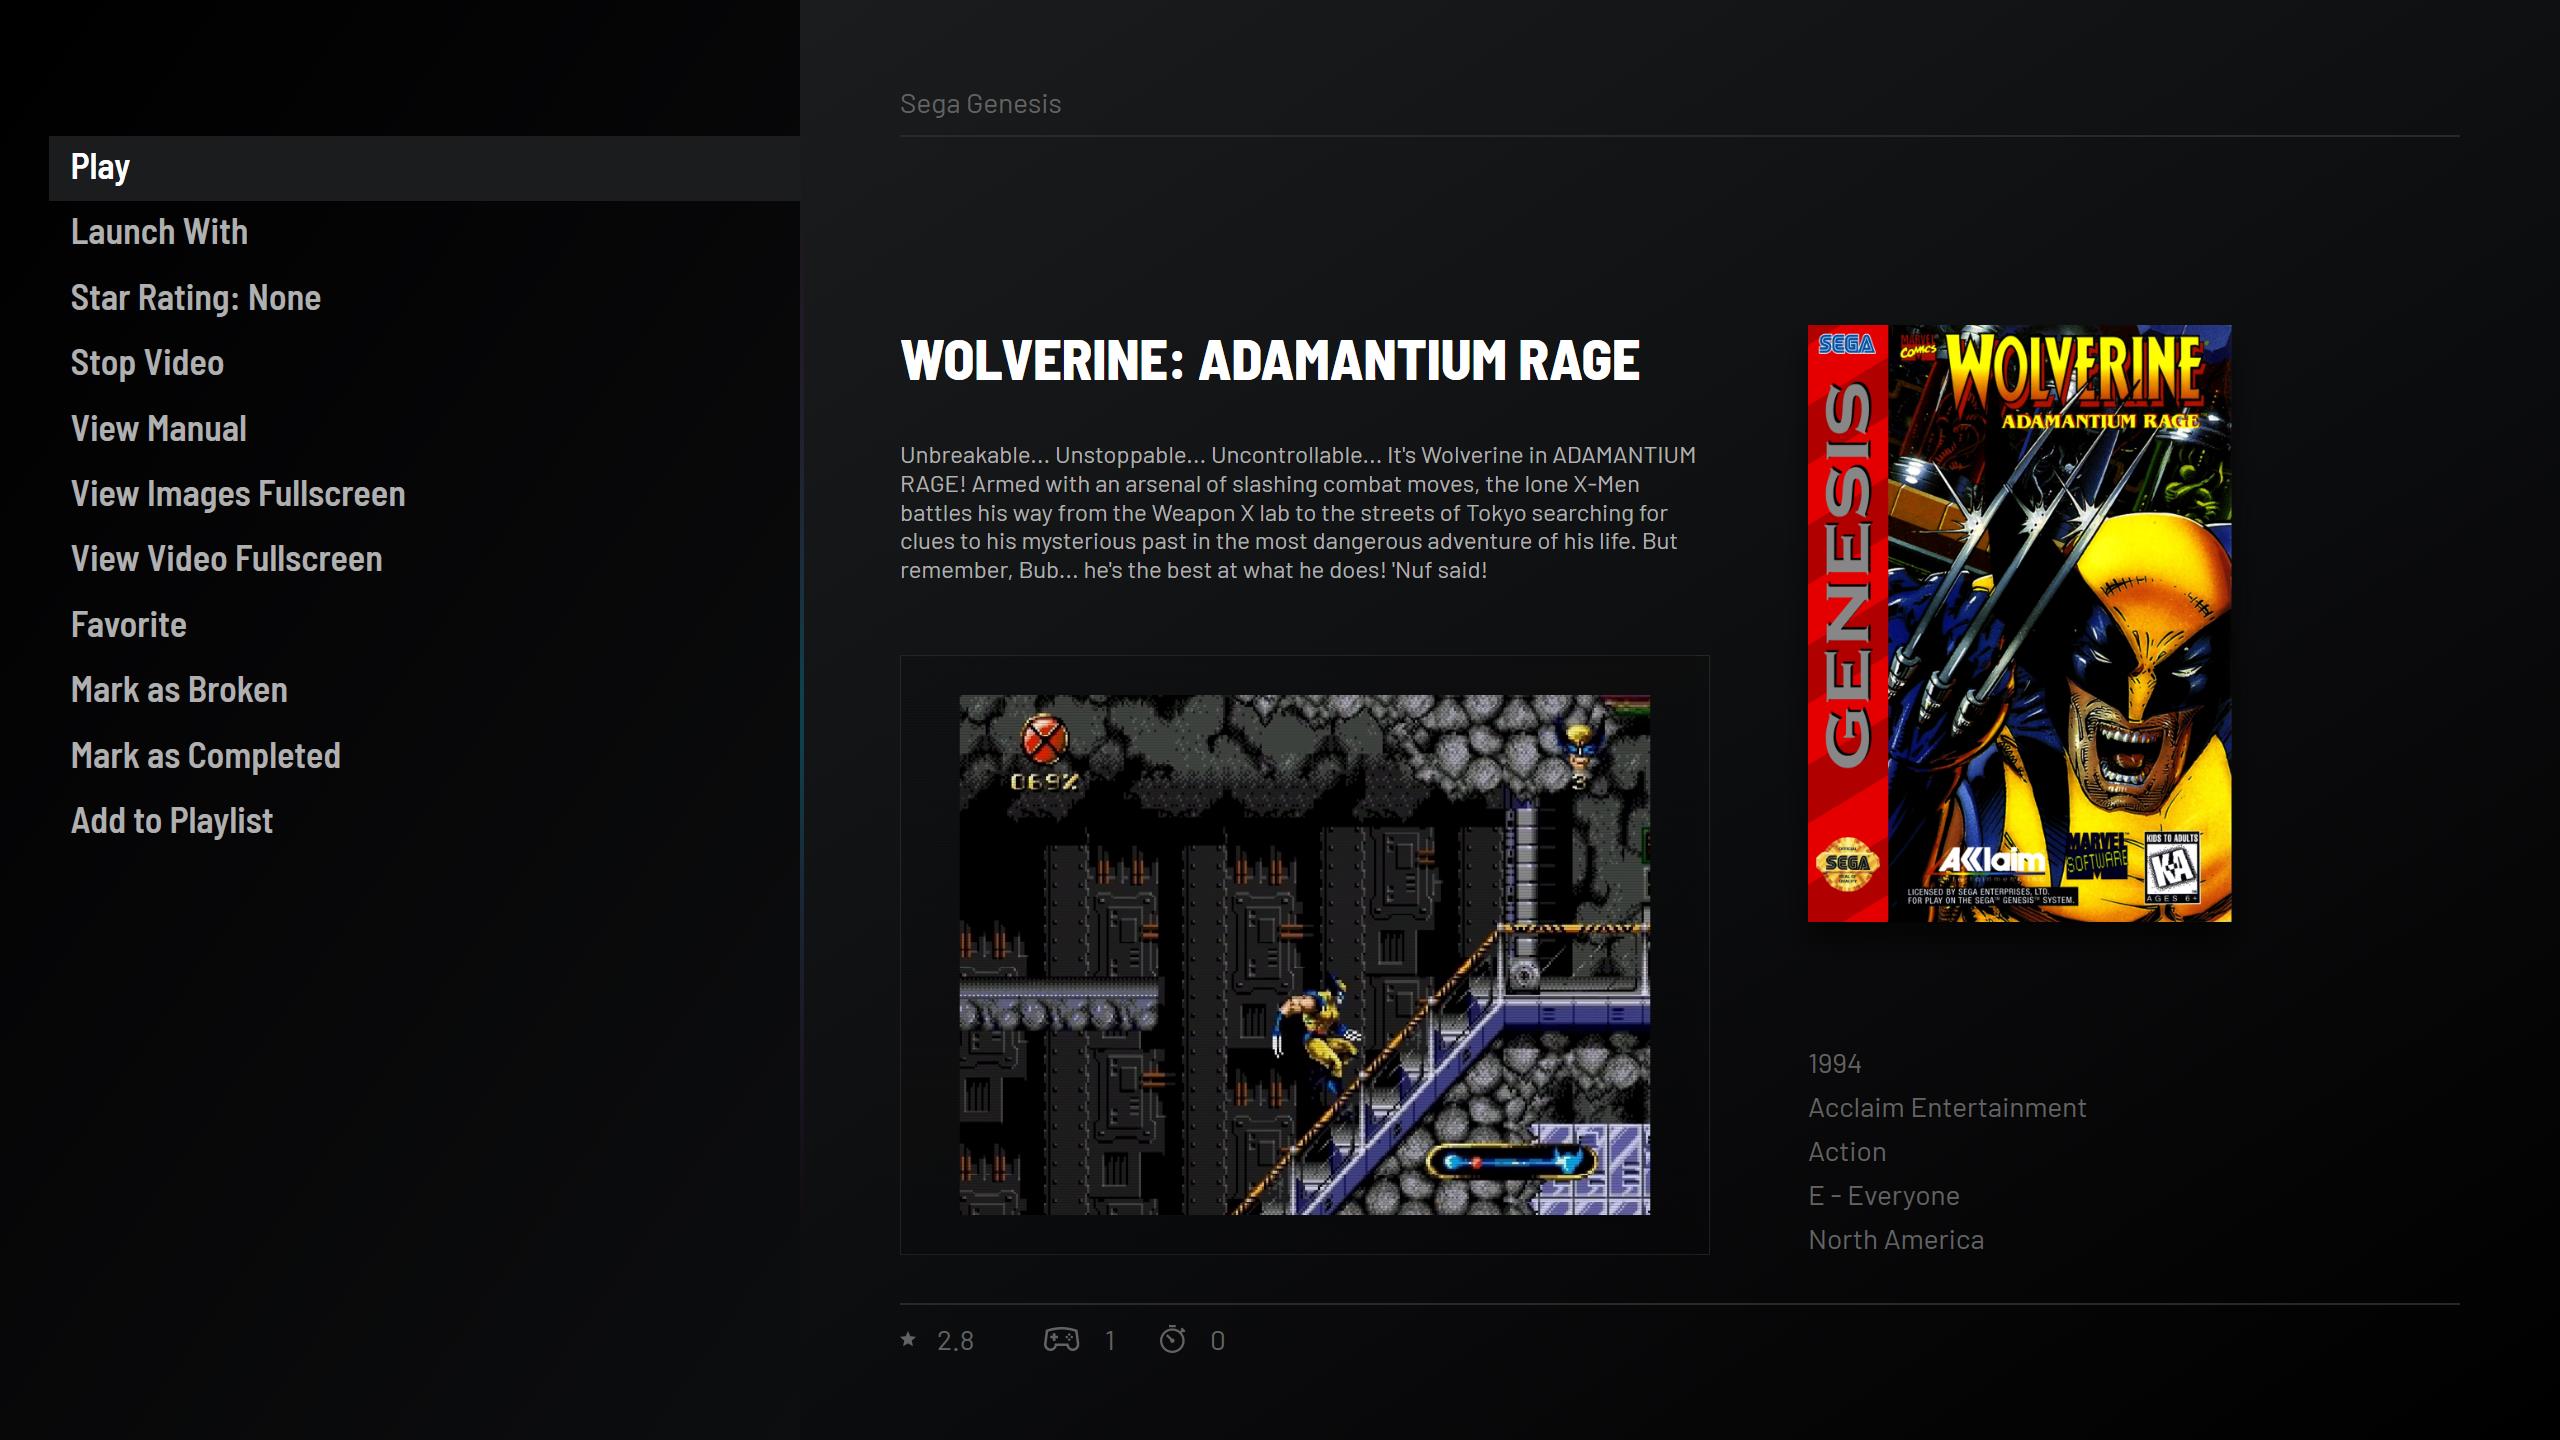Click the player count value 1

[x=1110, y=1341]
